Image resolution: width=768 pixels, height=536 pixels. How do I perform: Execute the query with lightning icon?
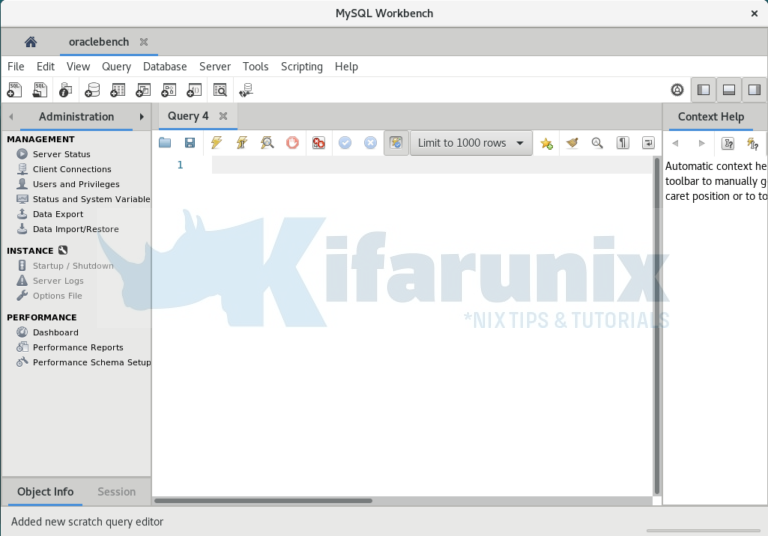pos(216,143)
